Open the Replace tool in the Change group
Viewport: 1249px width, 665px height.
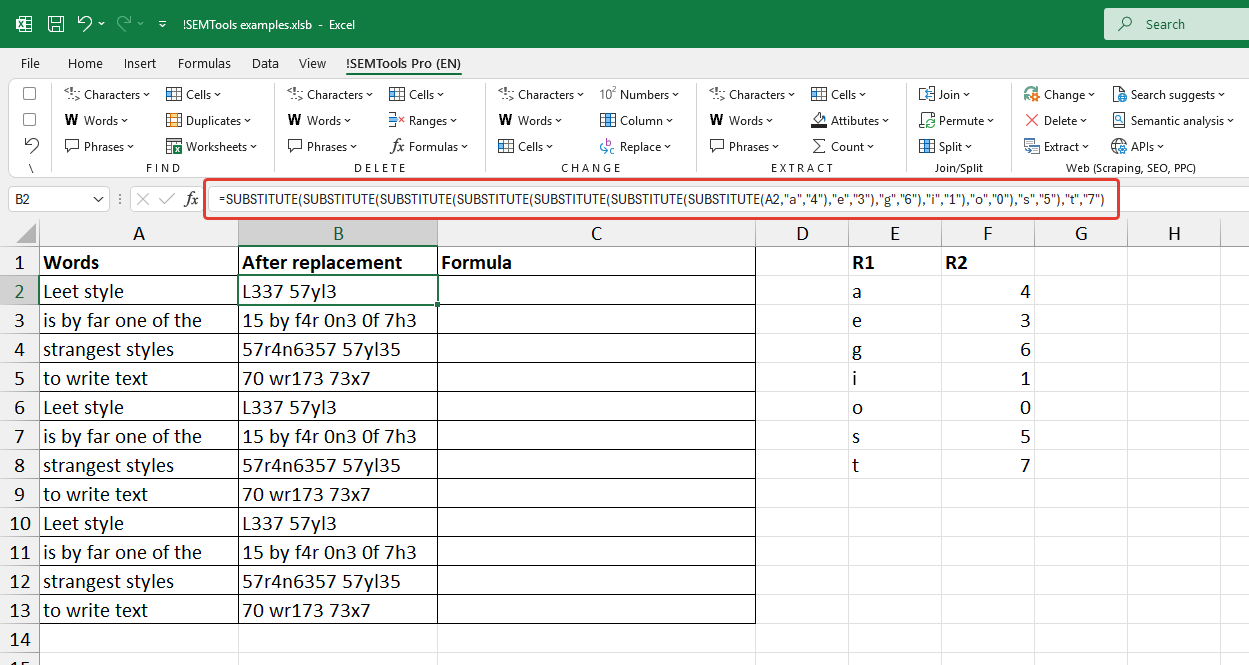coord(638,145)
